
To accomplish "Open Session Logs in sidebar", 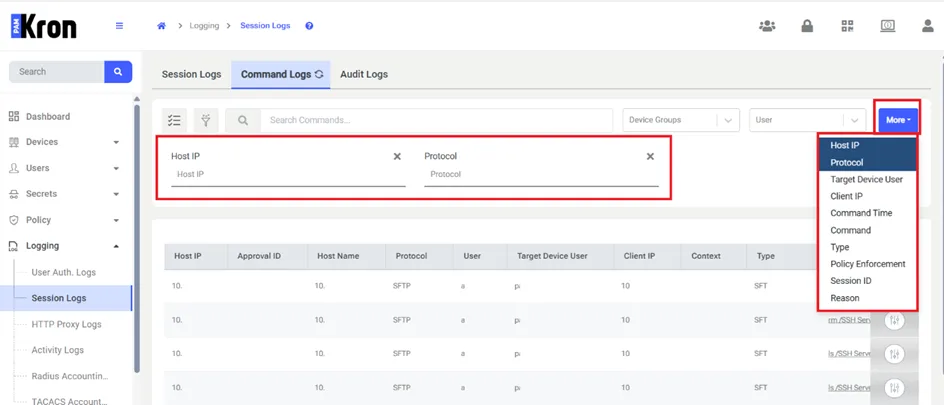I will coord(59,298).
